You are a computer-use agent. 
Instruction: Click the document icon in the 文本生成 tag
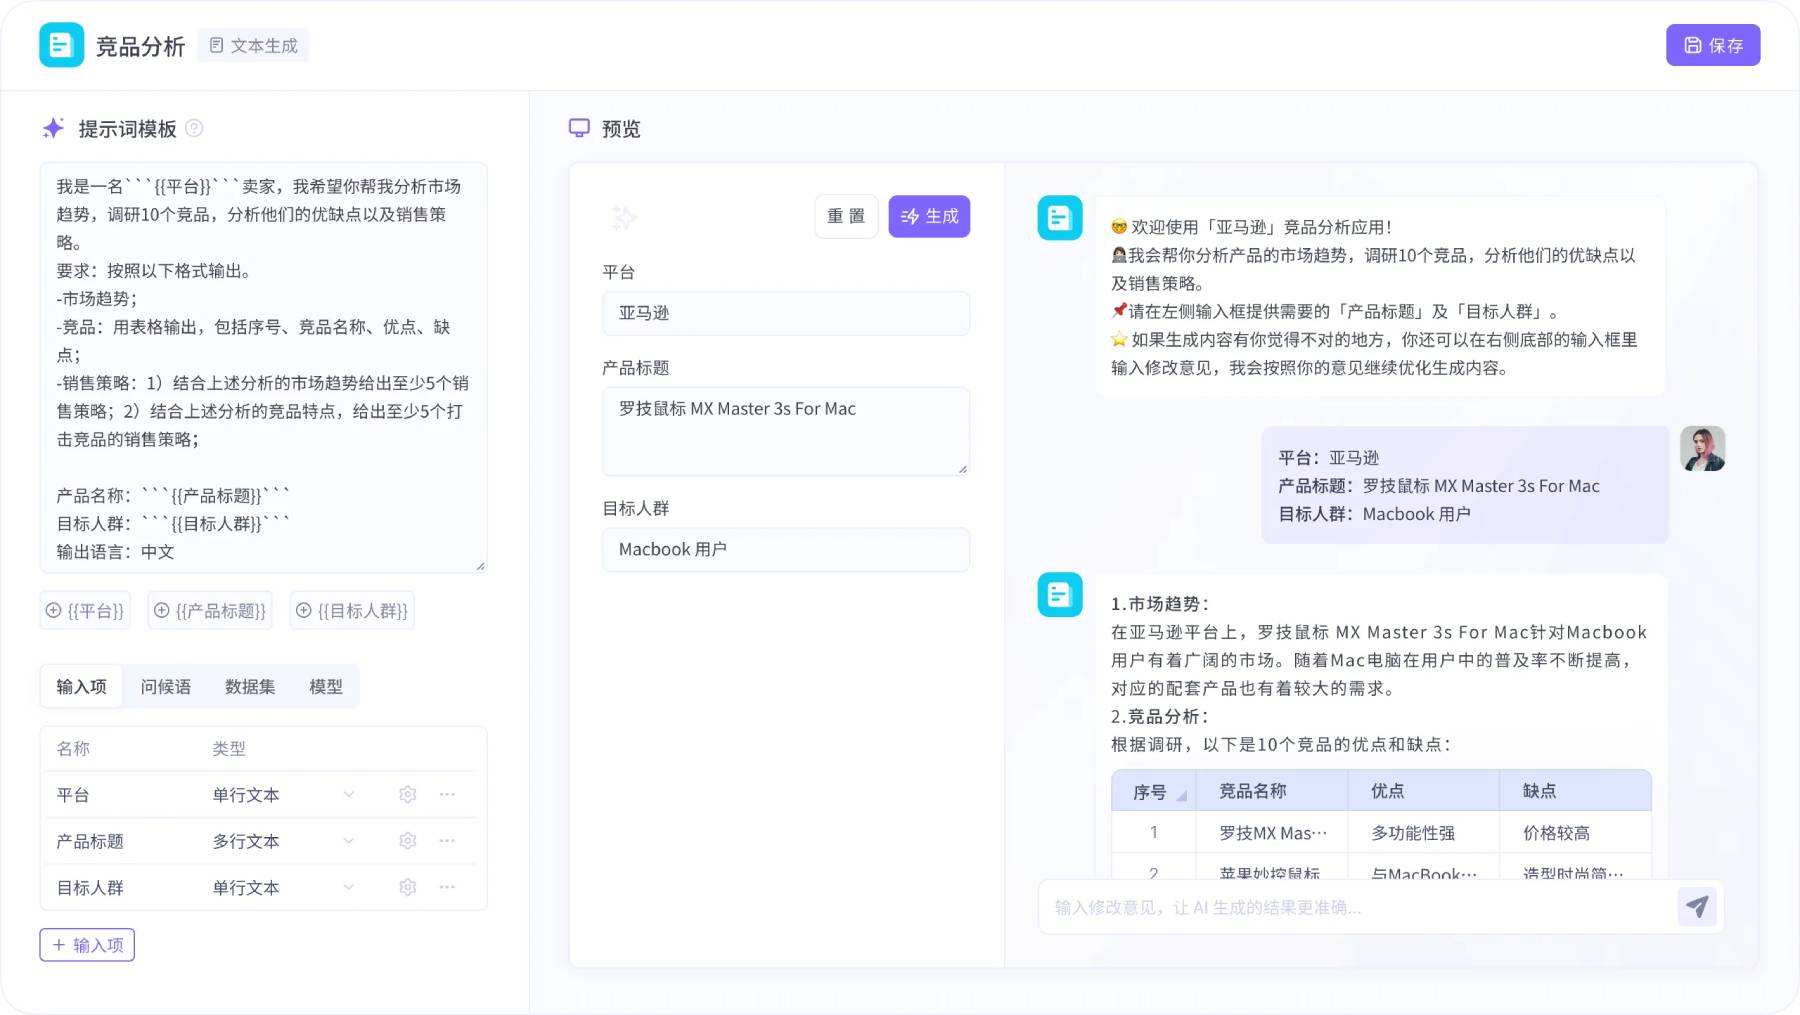point(215,44)
